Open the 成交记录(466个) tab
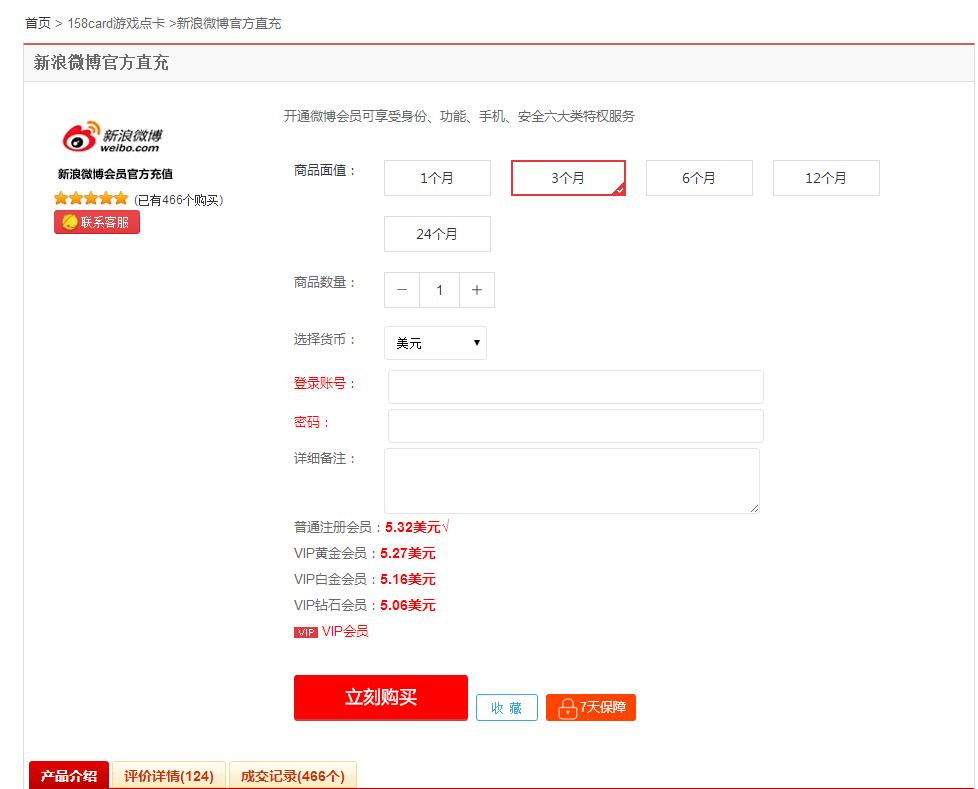Screen dimensions: 978x789 point(293,775)
